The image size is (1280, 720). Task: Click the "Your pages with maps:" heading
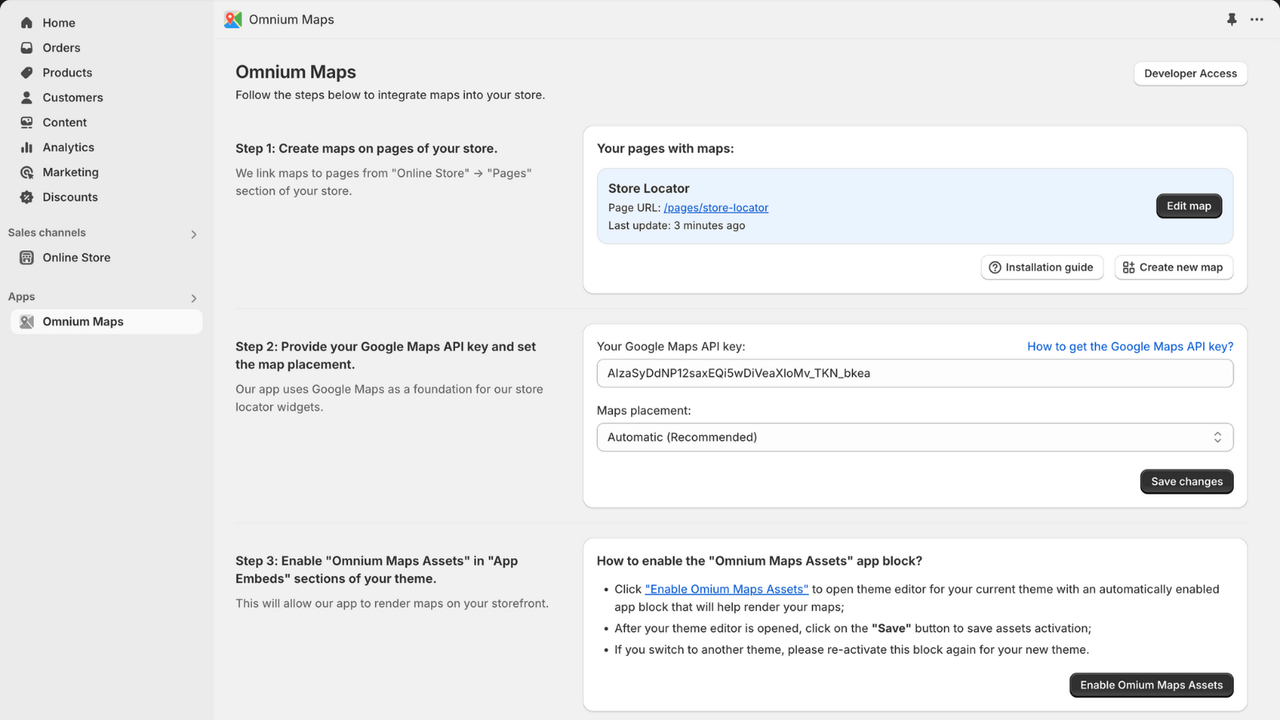pyautogui.click(x=665, y=149)
